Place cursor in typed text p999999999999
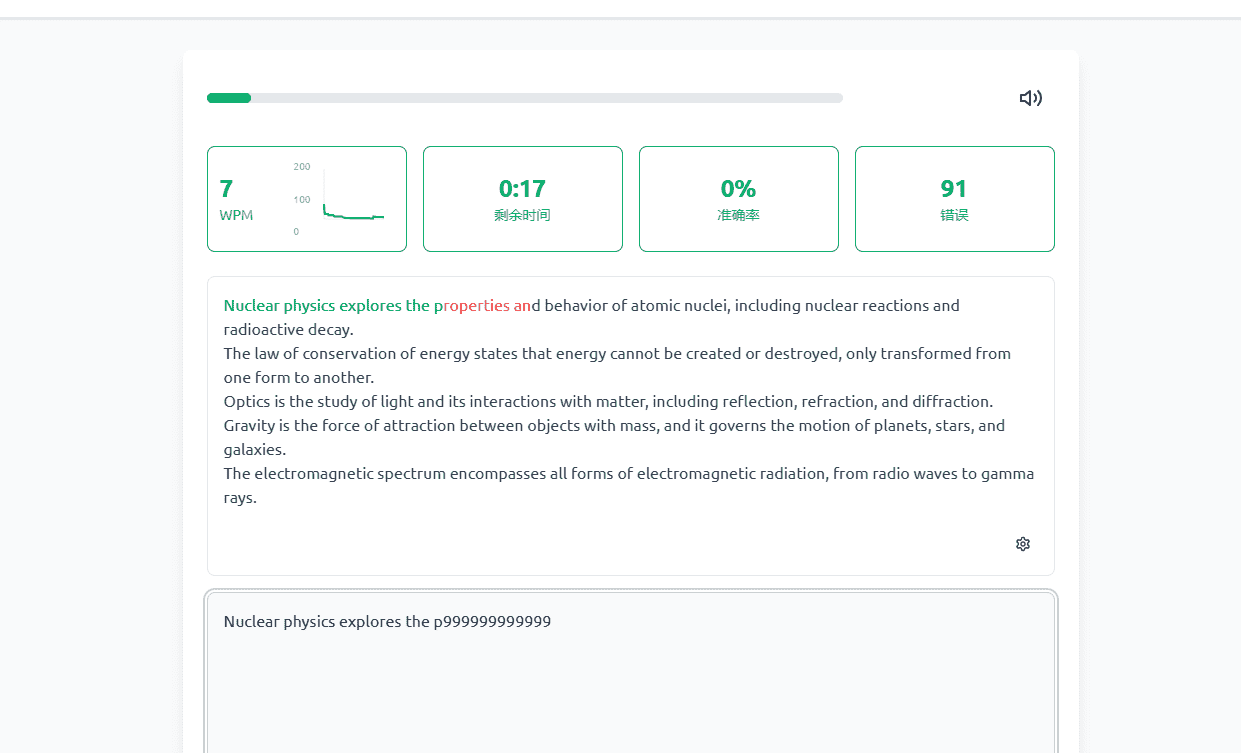 click(x=492, y=621)
